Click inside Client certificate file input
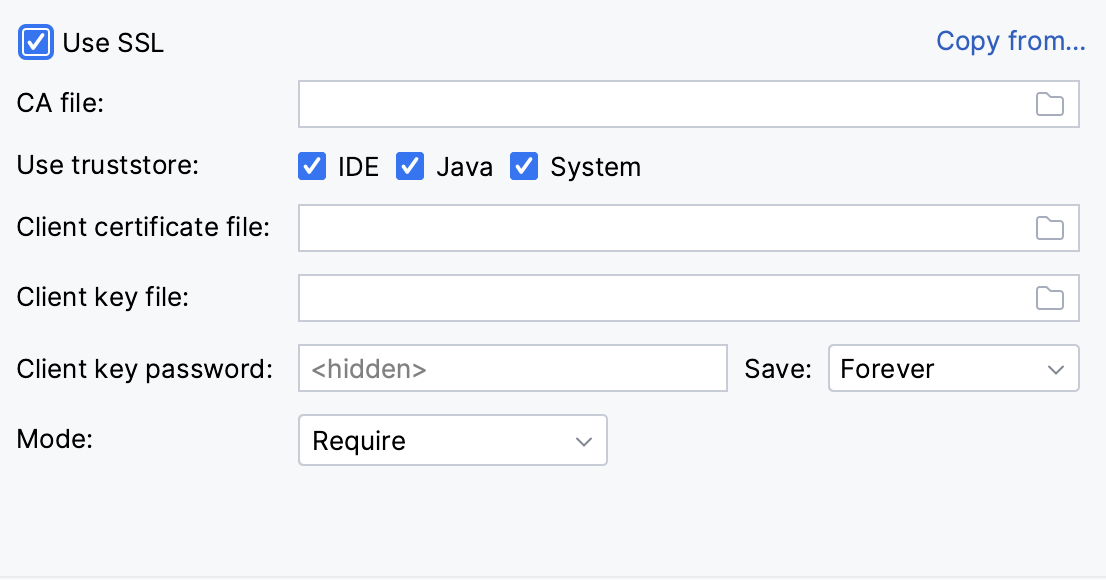Screen dimensions: 1106x580 pyautogui.click(x=660, y=228)
